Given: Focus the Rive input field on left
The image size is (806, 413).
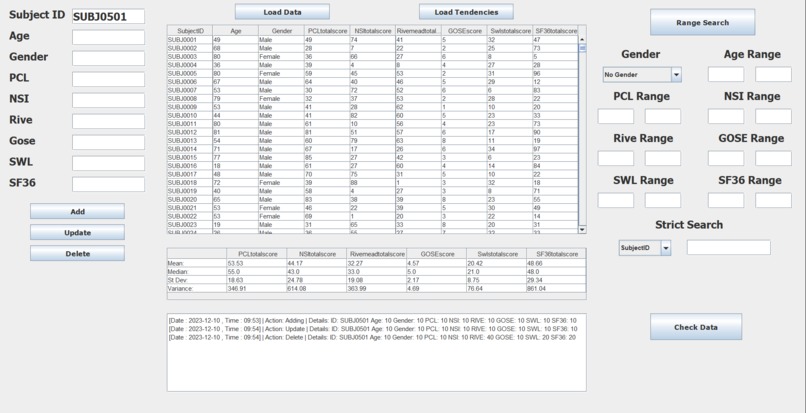Looking at the screenshot, I should pos(108,121).
